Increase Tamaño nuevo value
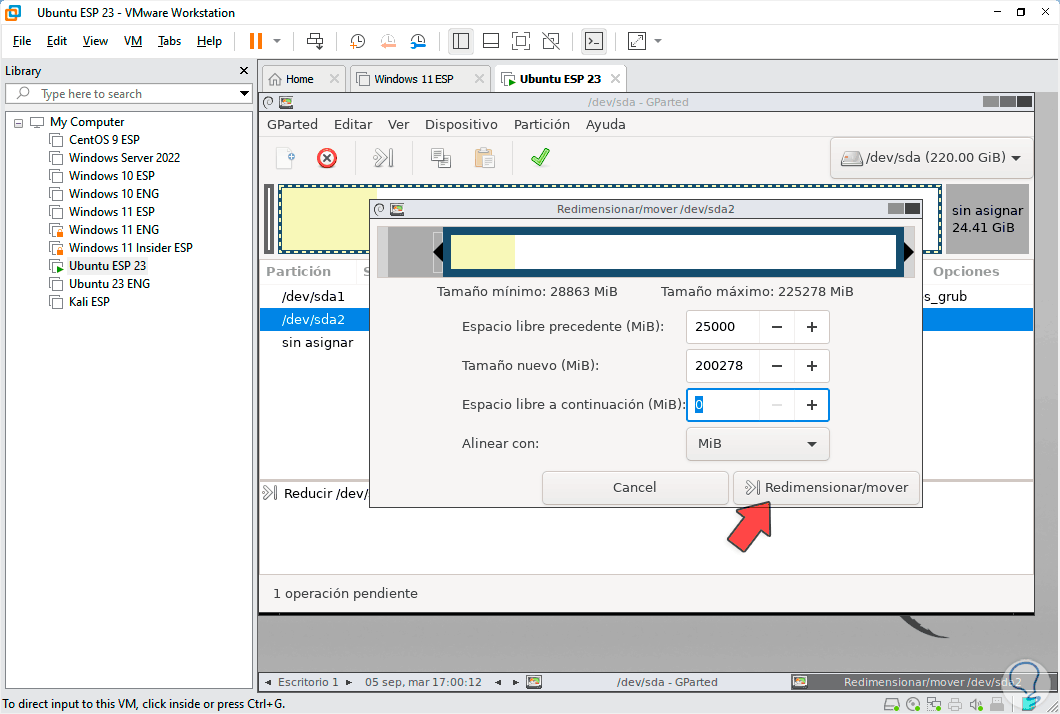The width and height of the screenshot is (1060, 714). tap(812, 366)
